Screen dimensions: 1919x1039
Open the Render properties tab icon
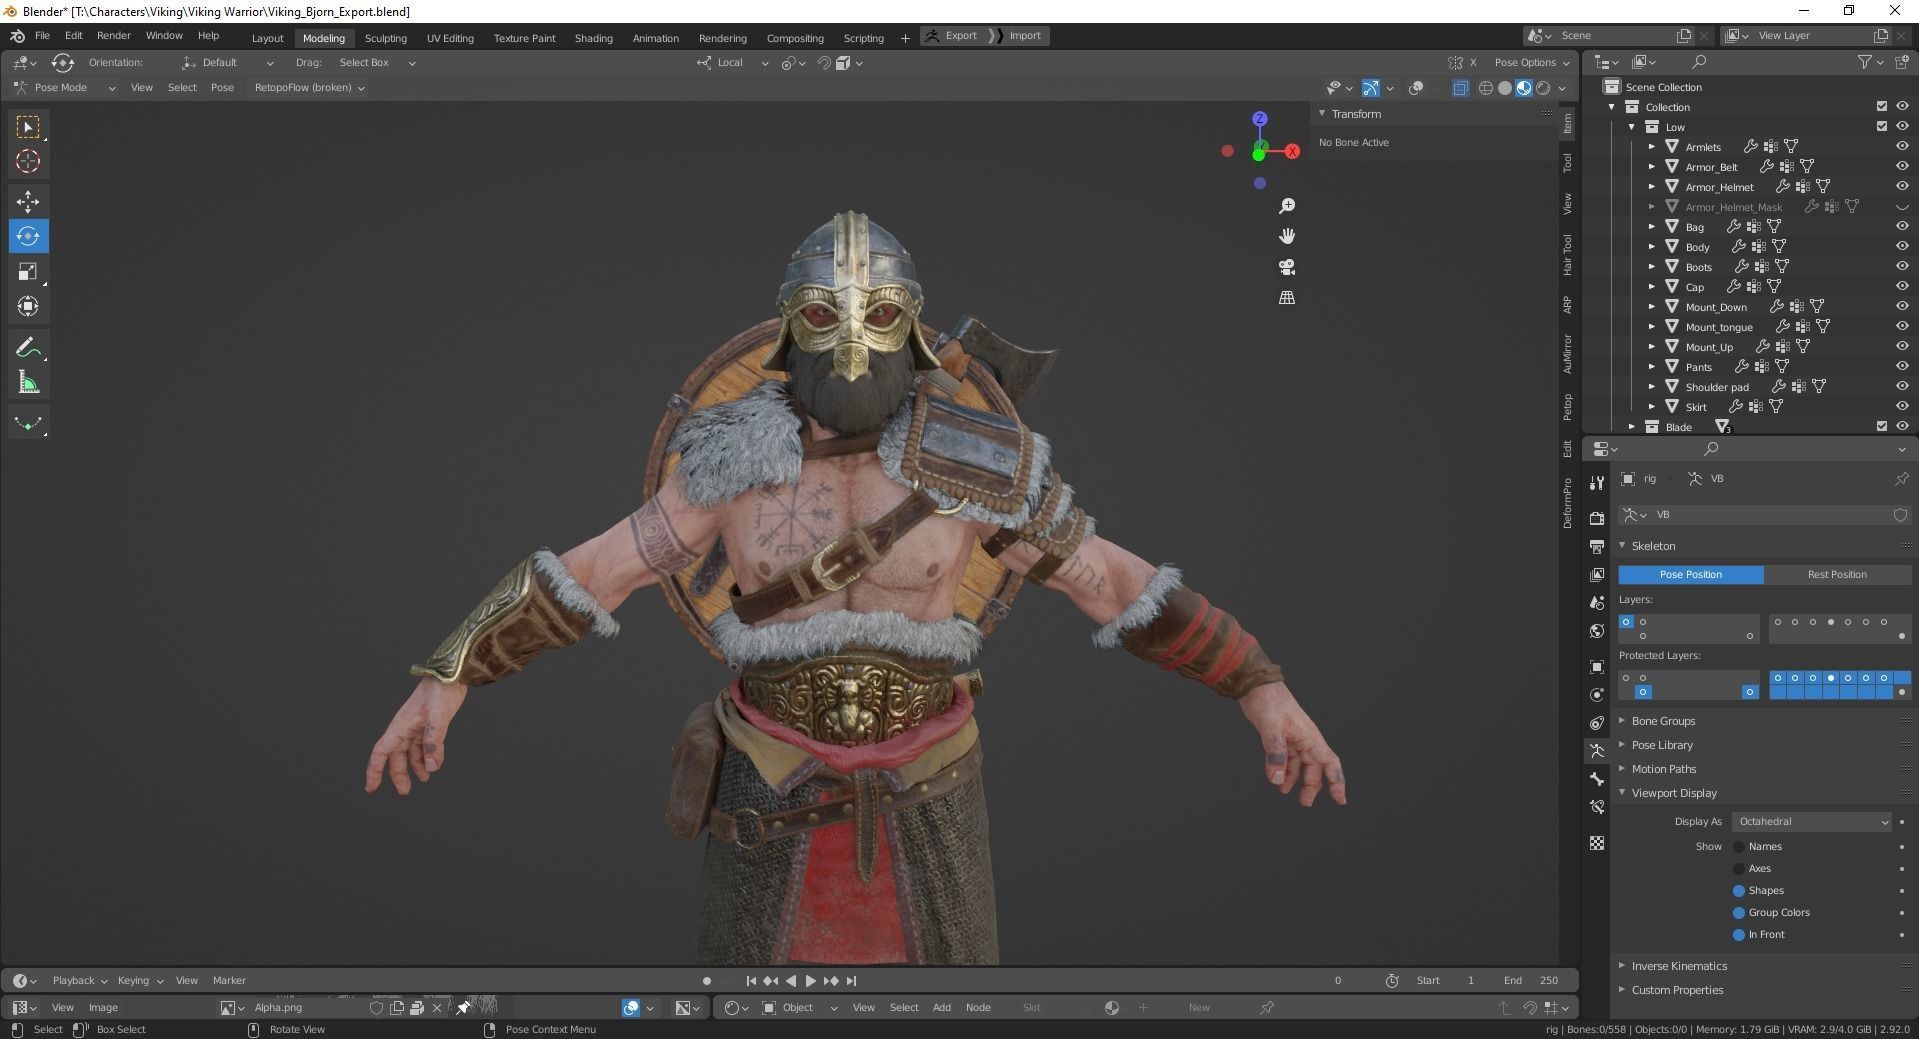click(1597, 518)
